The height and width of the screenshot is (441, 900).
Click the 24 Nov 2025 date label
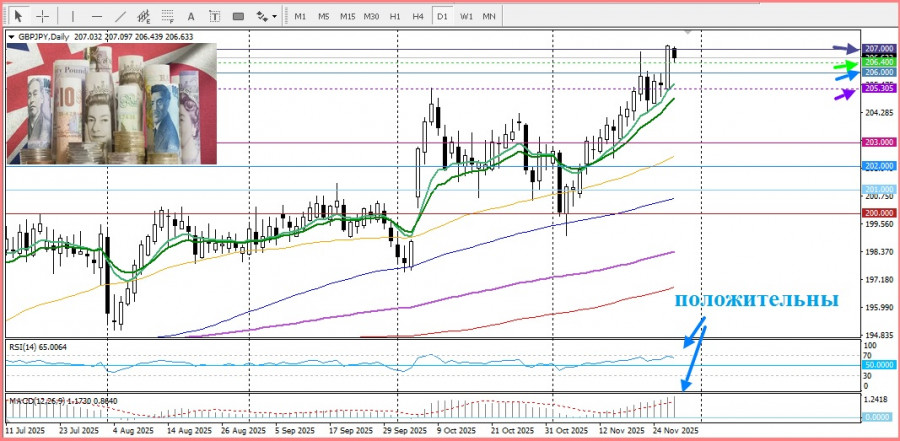(x=675, y=430)
